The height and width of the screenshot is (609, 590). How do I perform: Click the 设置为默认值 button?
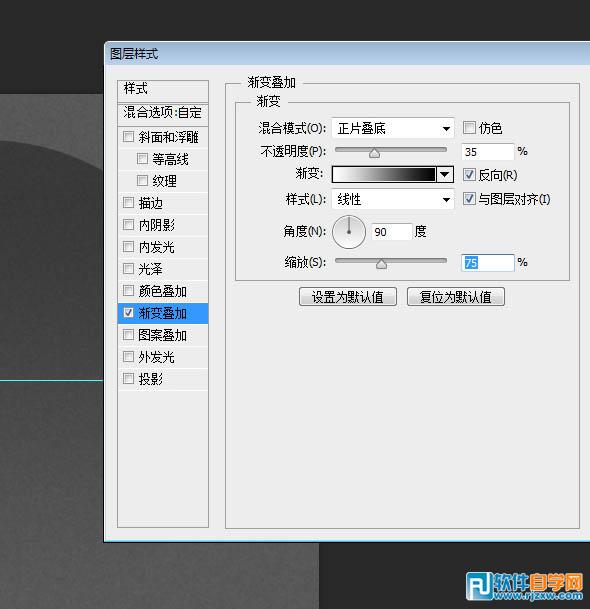tap(348, 297)
